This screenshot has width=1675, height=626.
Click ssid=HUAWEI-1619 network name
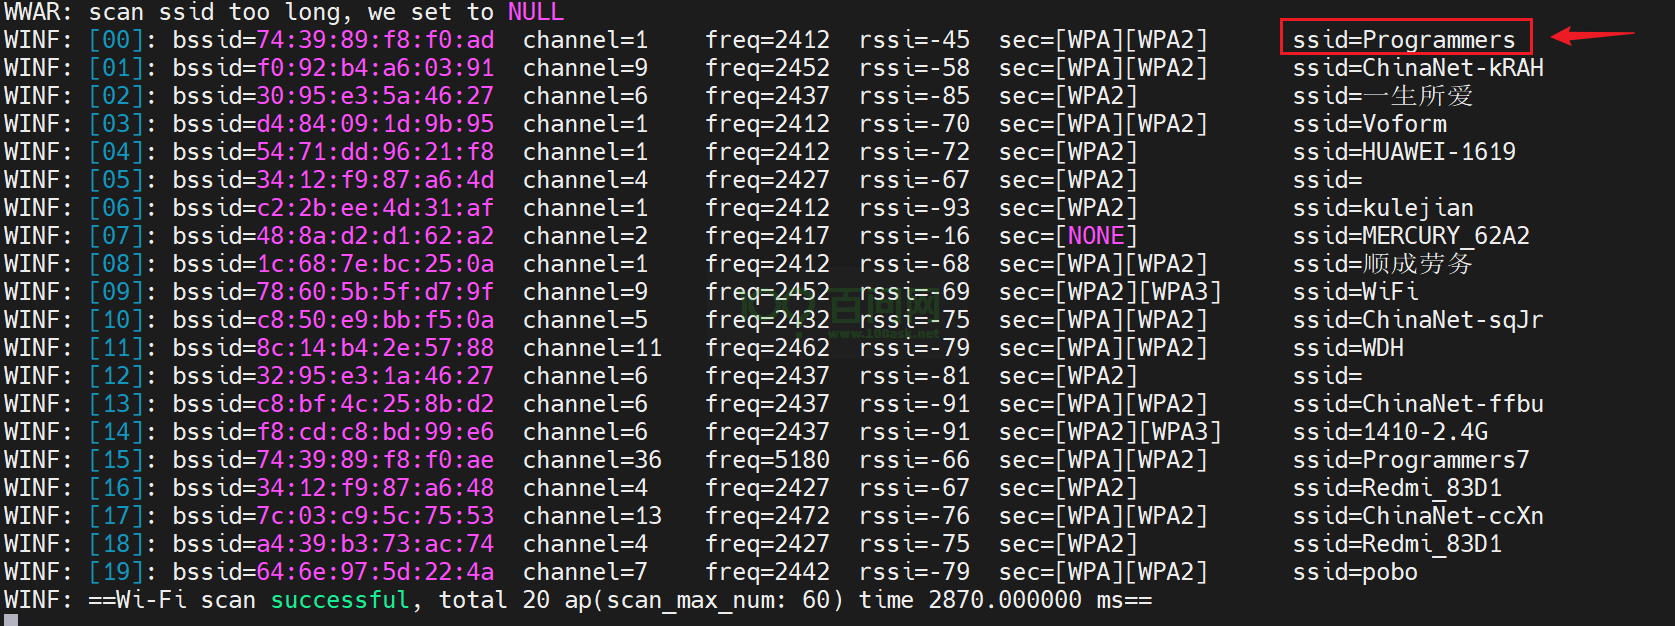point(1403,152)
